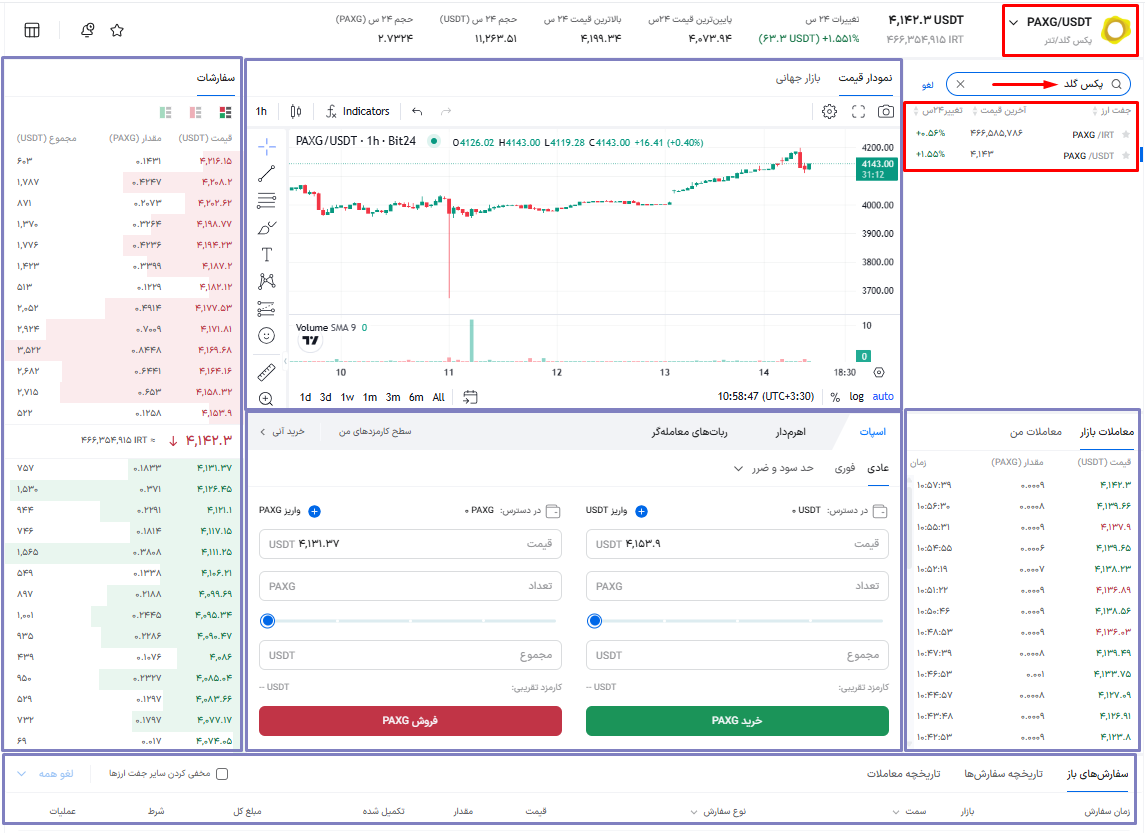Open the 1h interval dropdown
Viewport: 1145px width, 833px height.
point(261,111)
